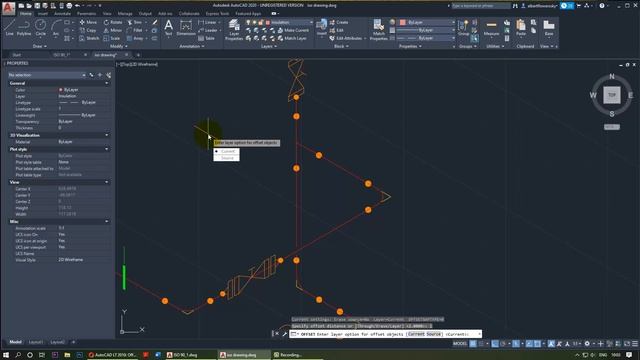Insert a Table annotation
This screenshot has height=360, width=640.
coord(207,38)
